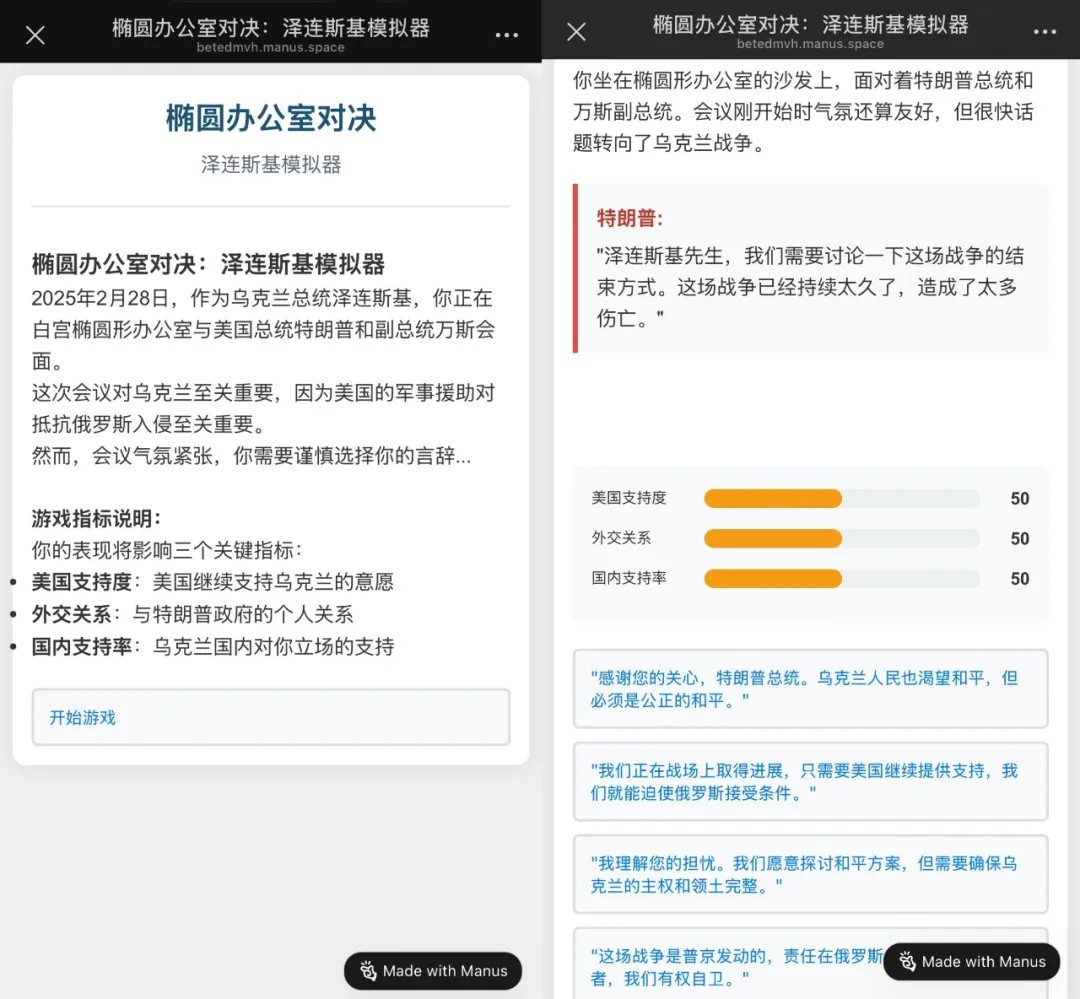Screen dimensions: 1080x999
Task: Pick the reply beginning 我理解您的担忧
Action: 810,874
